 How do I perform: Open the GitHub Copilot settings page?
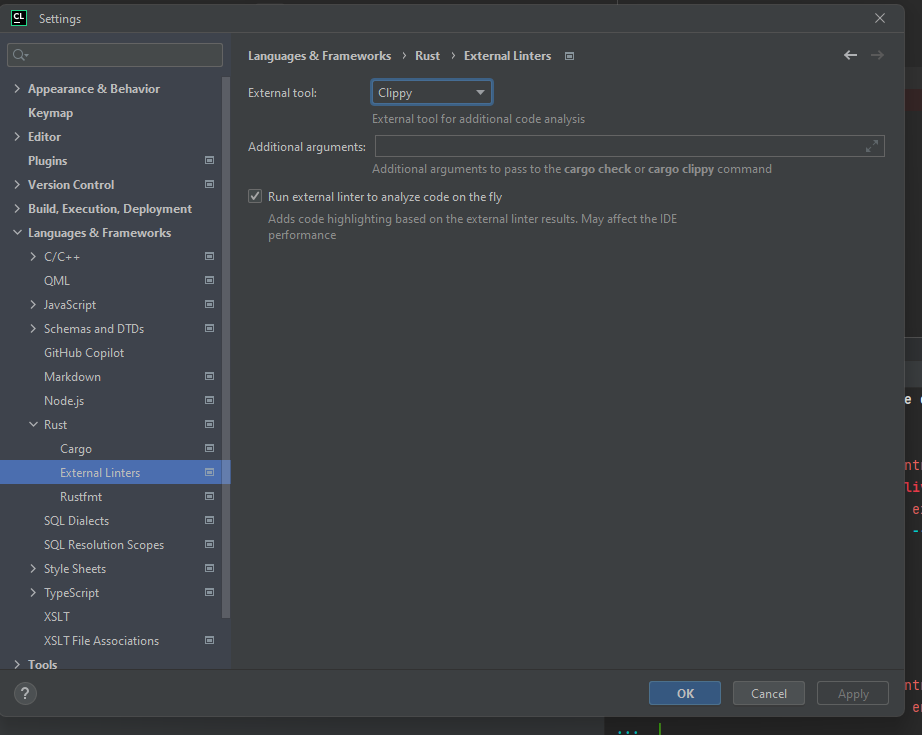click(83, 352)
